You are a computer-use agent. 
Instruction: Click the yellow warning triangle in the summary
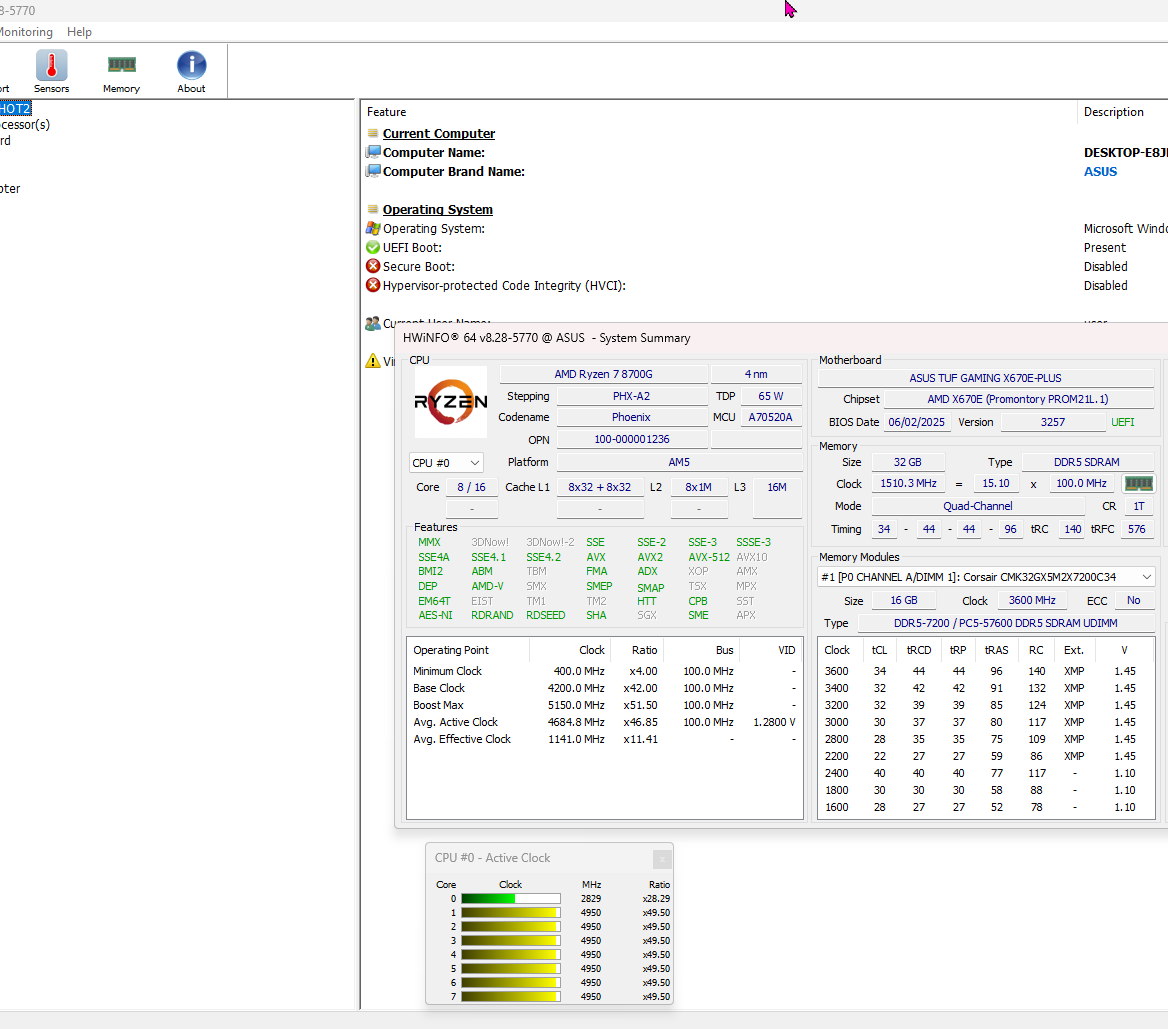(x=375, y=361)
